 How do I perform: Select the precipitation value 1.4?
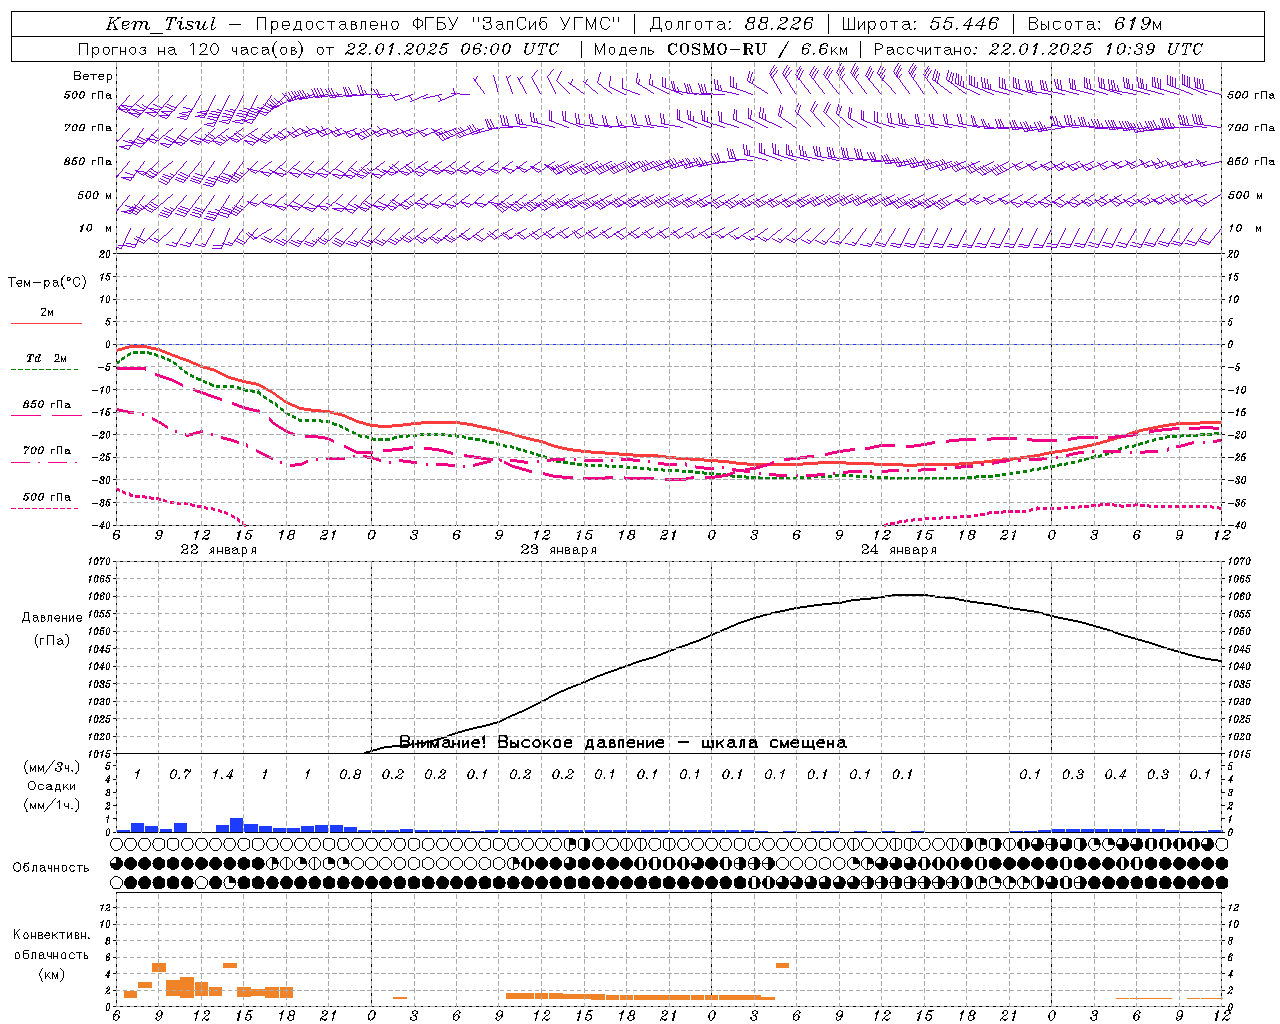(222, 774)
